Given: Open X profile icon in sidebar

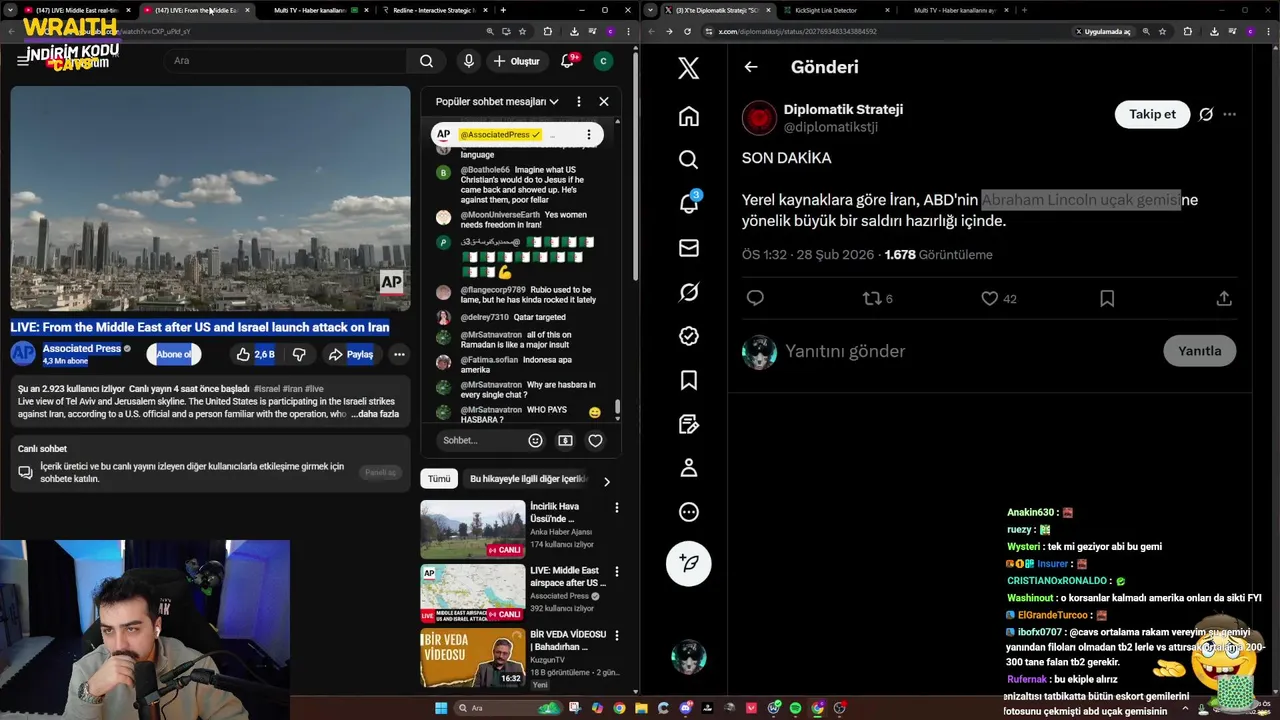Looking at the screenshot, I should [688, 468].
